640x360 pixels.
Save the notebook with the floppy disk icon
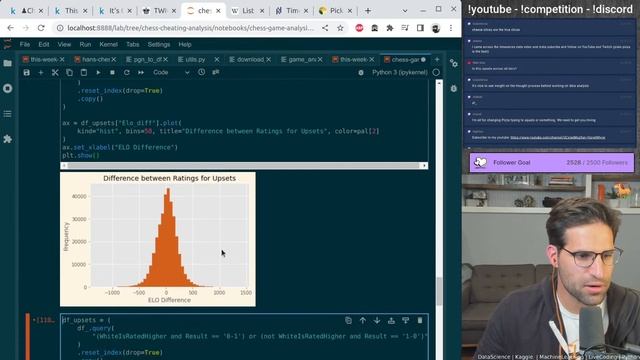[27, 73]
